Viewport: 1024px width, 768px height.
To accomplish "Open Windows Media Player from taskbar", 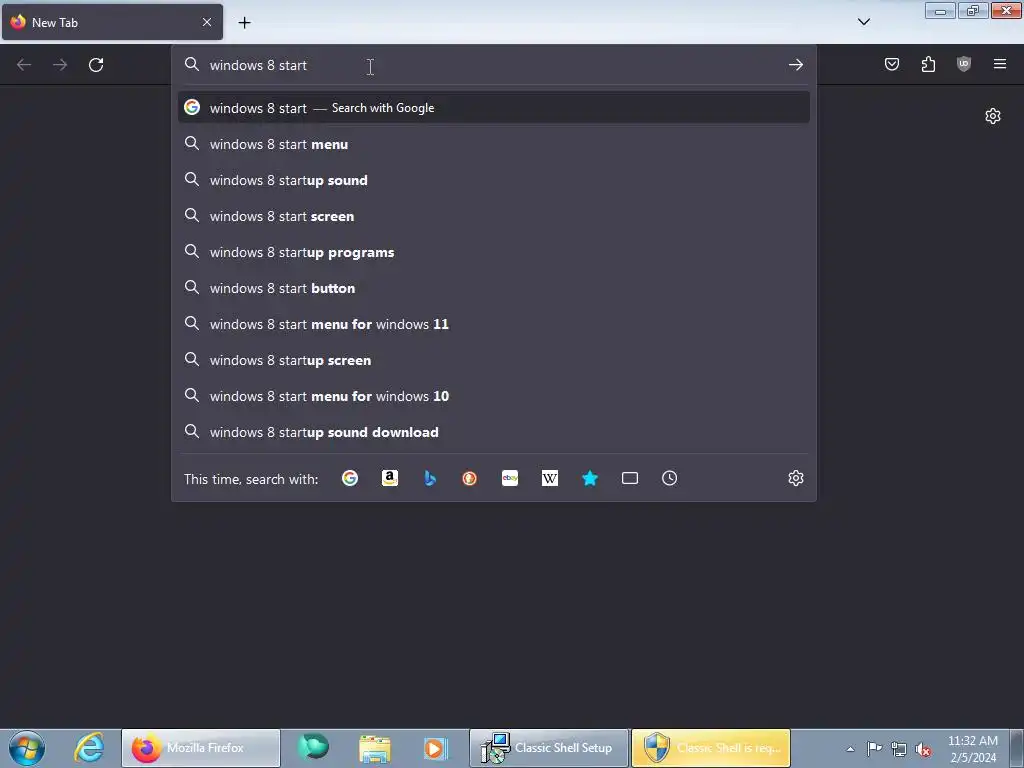I will point(435,748).
